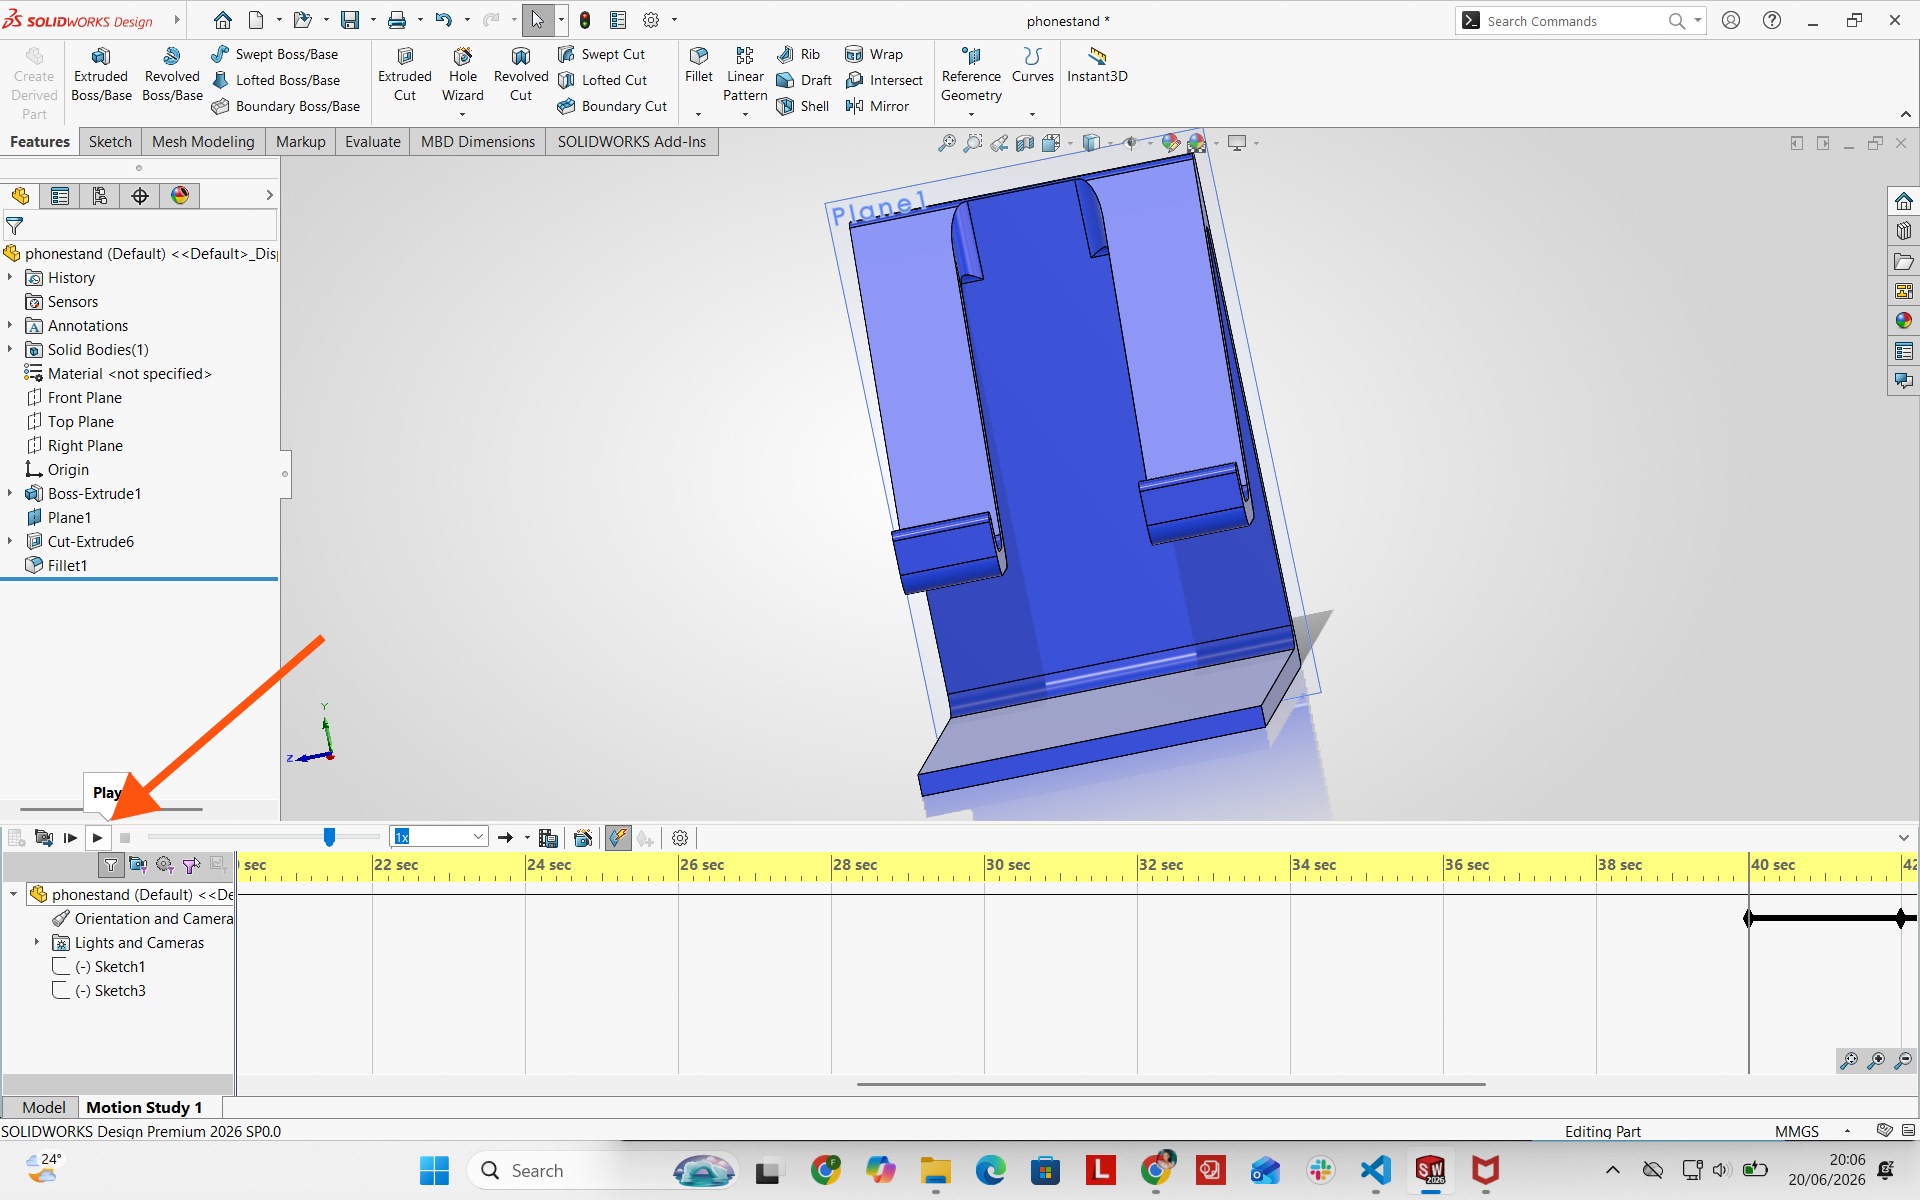Select Plane1 in the feature tree

point(69,517)
